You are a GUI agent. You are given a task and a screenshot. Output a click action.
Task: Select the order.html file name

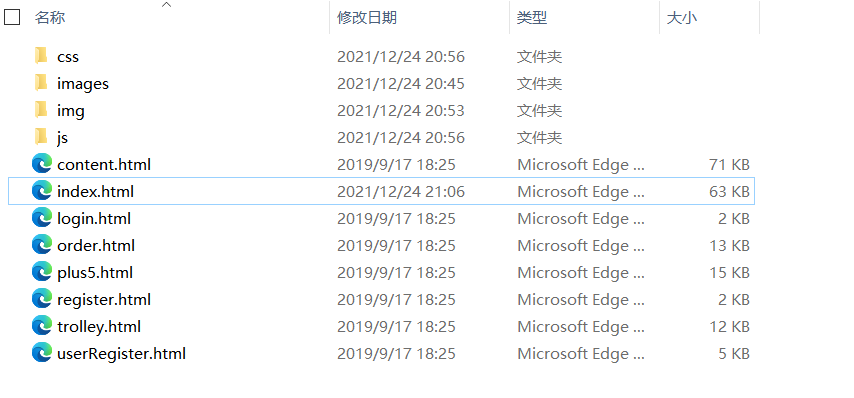pyautogui.click(x=96, y=246)
